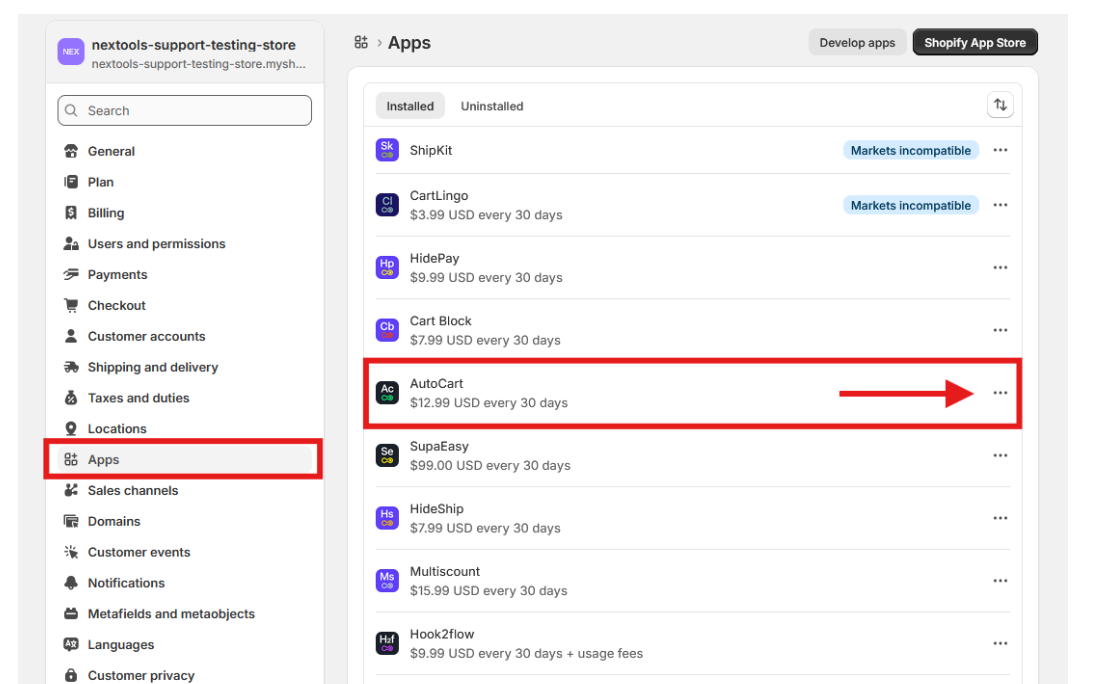
Task: Click the SupaEasy app icon
Action: (x=387, y=456)
